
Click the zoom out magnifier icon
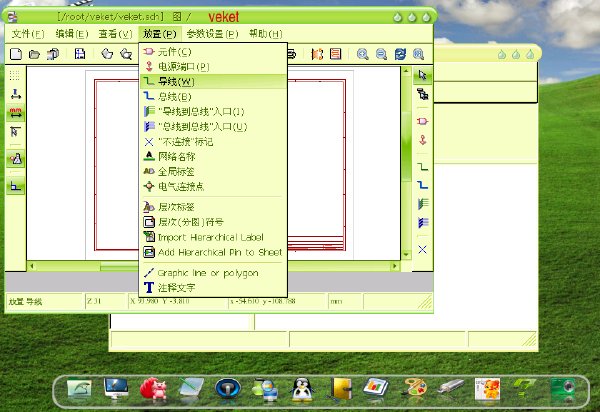[x=381, y=54]
